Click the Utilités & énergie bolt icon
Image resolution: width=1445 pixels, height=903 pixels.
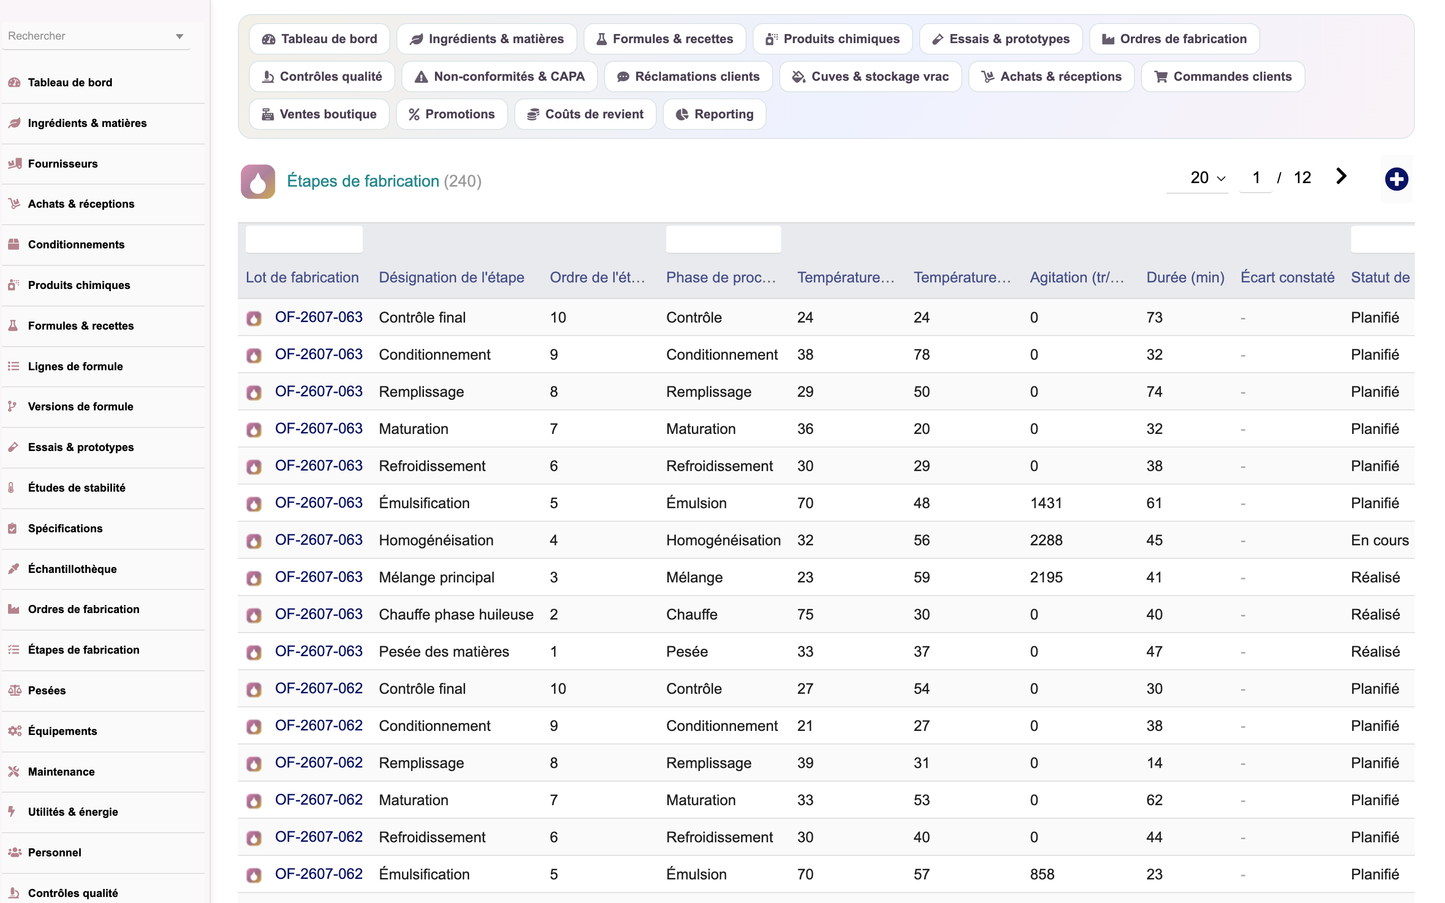[x=14, y=812]
